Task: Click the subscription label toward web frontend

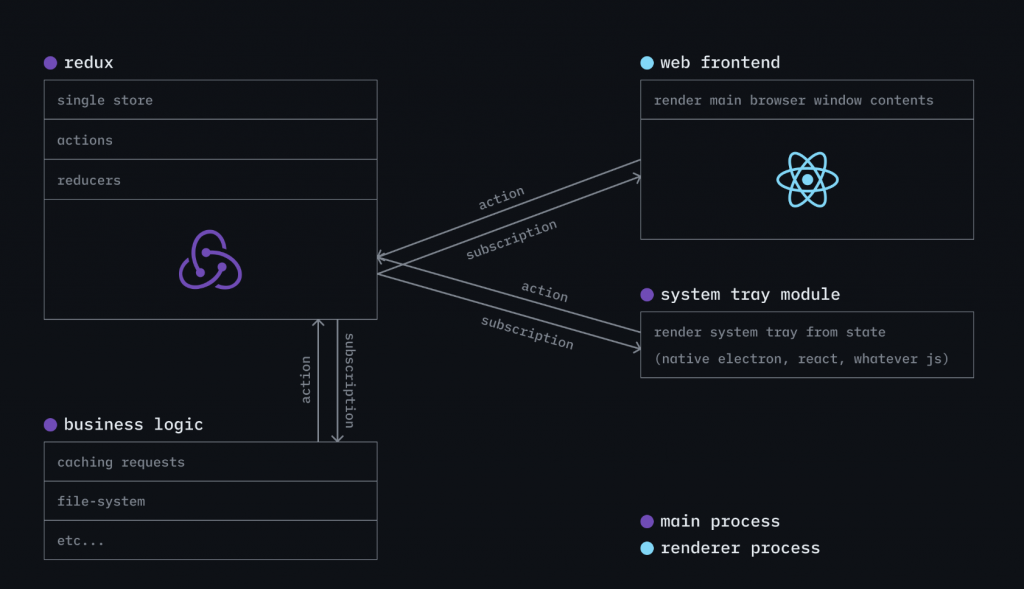Action: pos(511,240)
